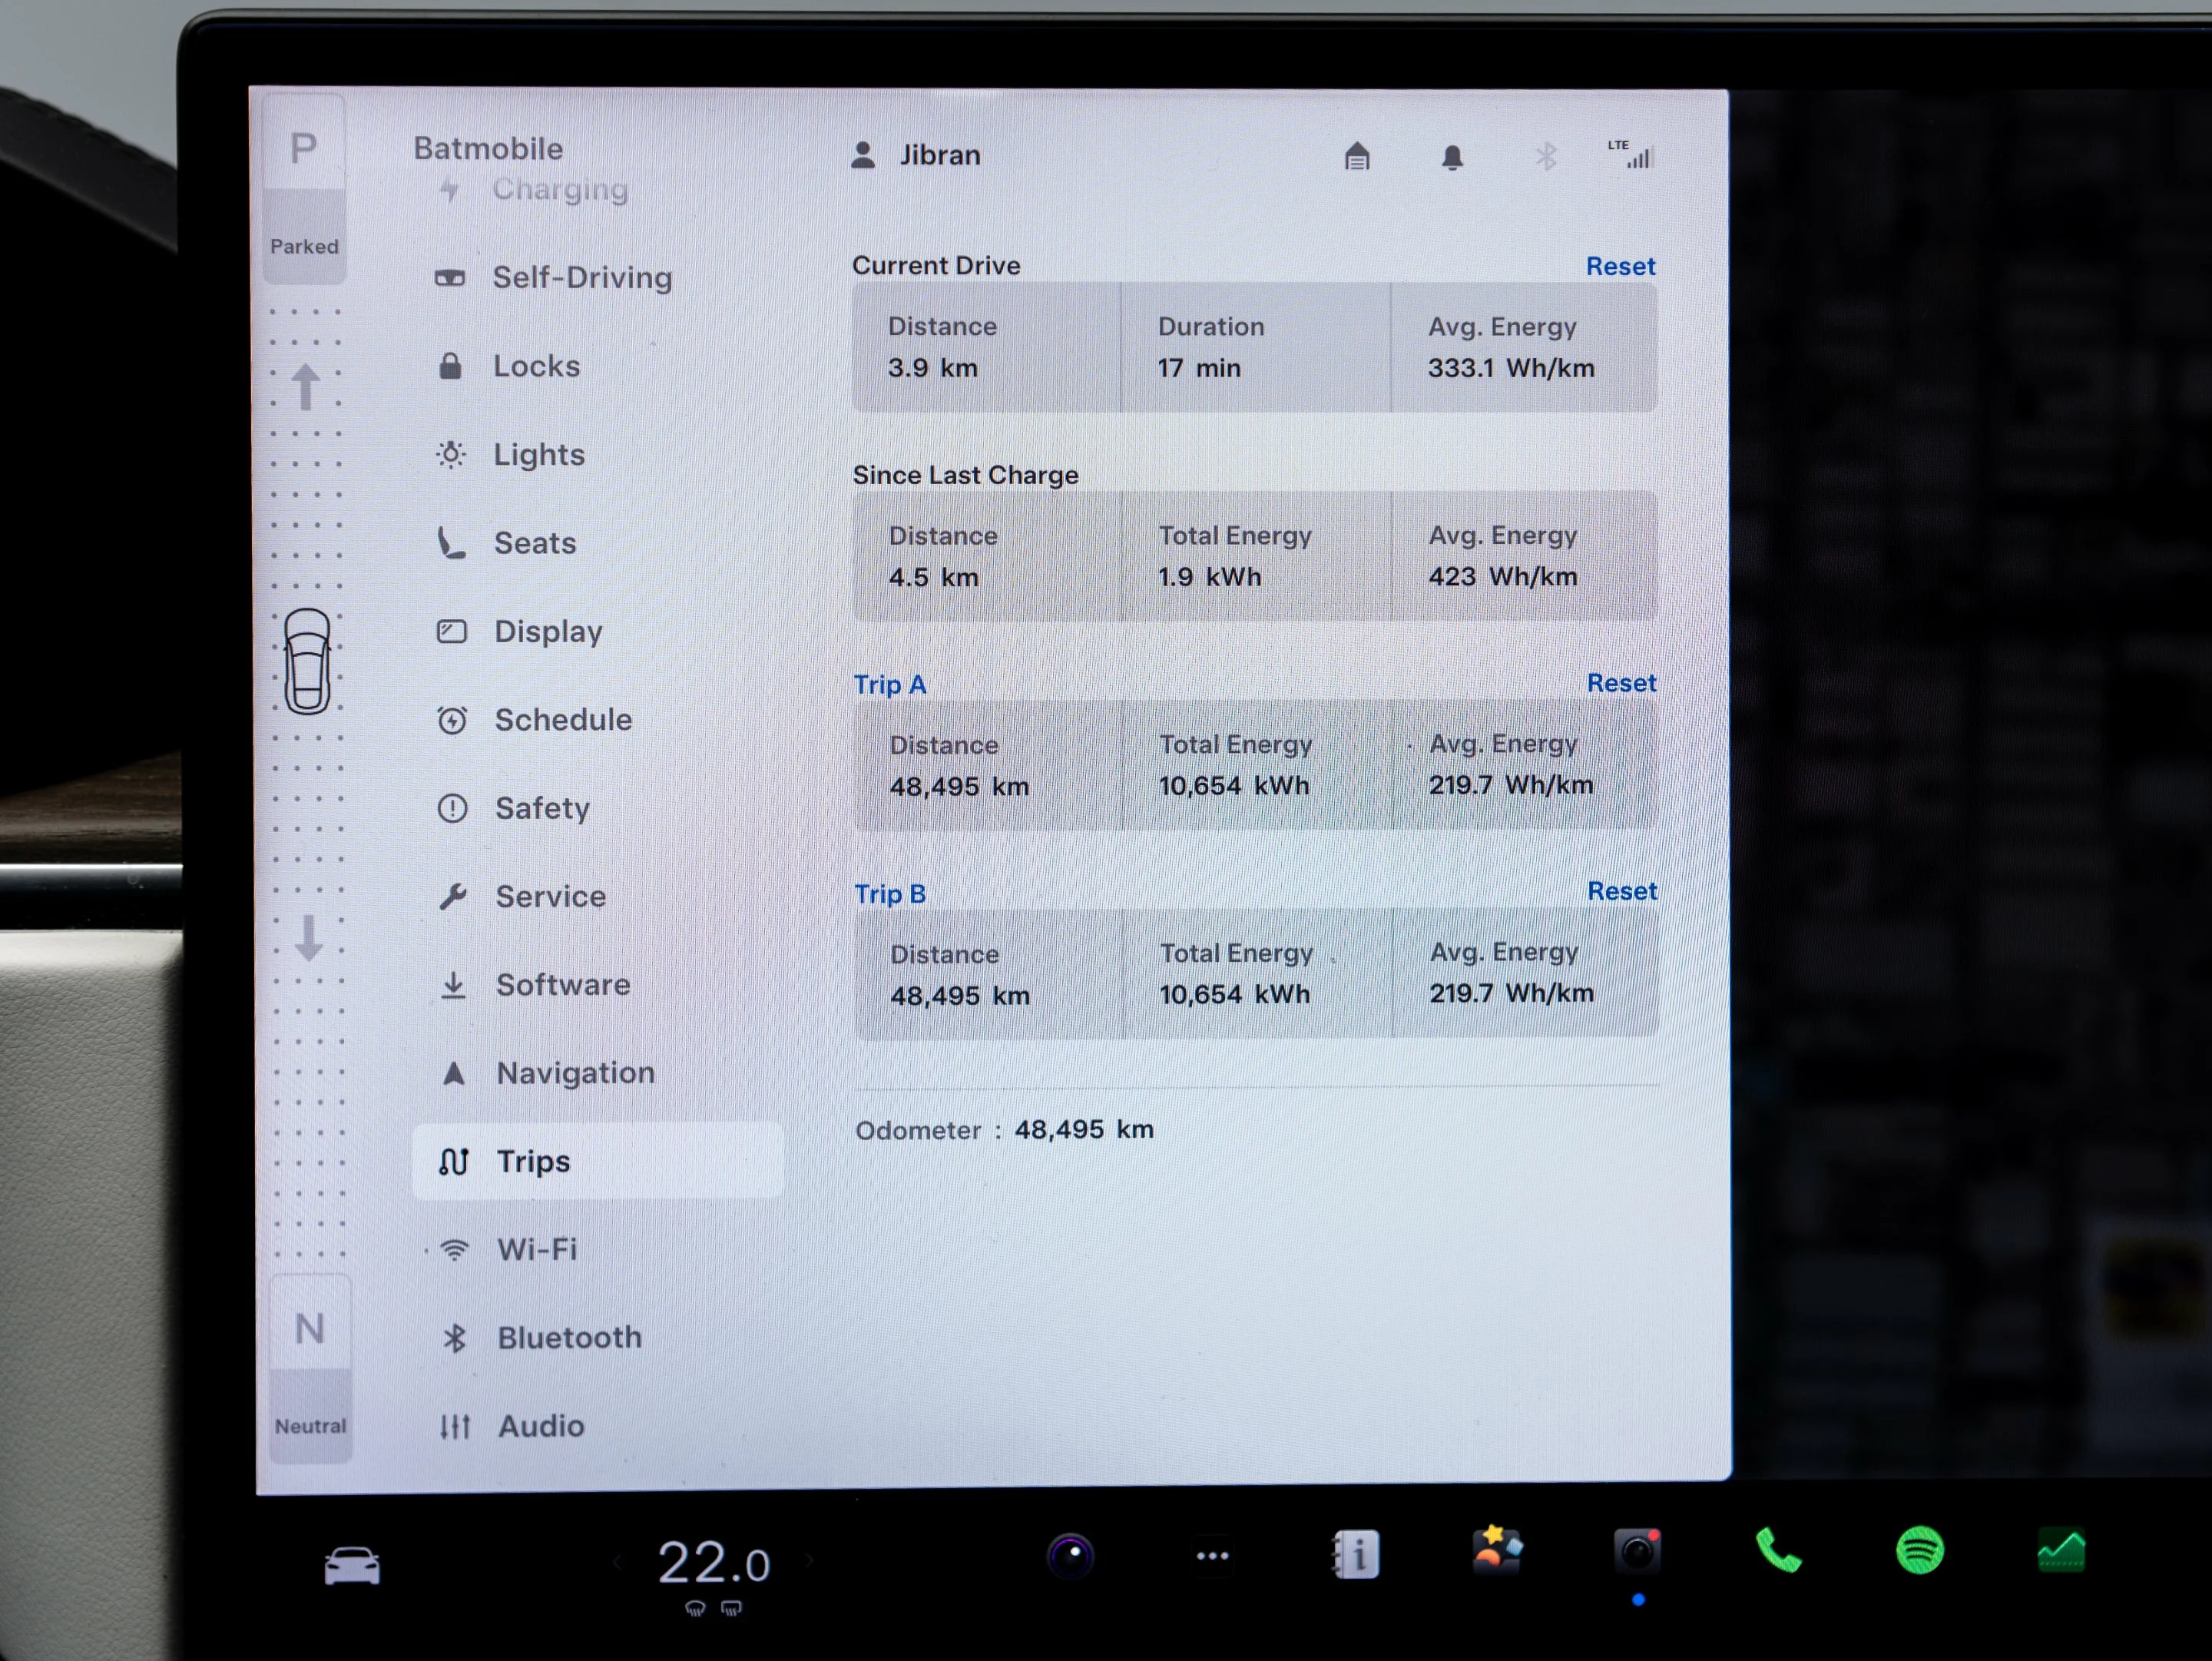Screen dimensions: 2212x1661
Task: Tap the Bluetooth status icon in header
Action: pos(1546,157)
